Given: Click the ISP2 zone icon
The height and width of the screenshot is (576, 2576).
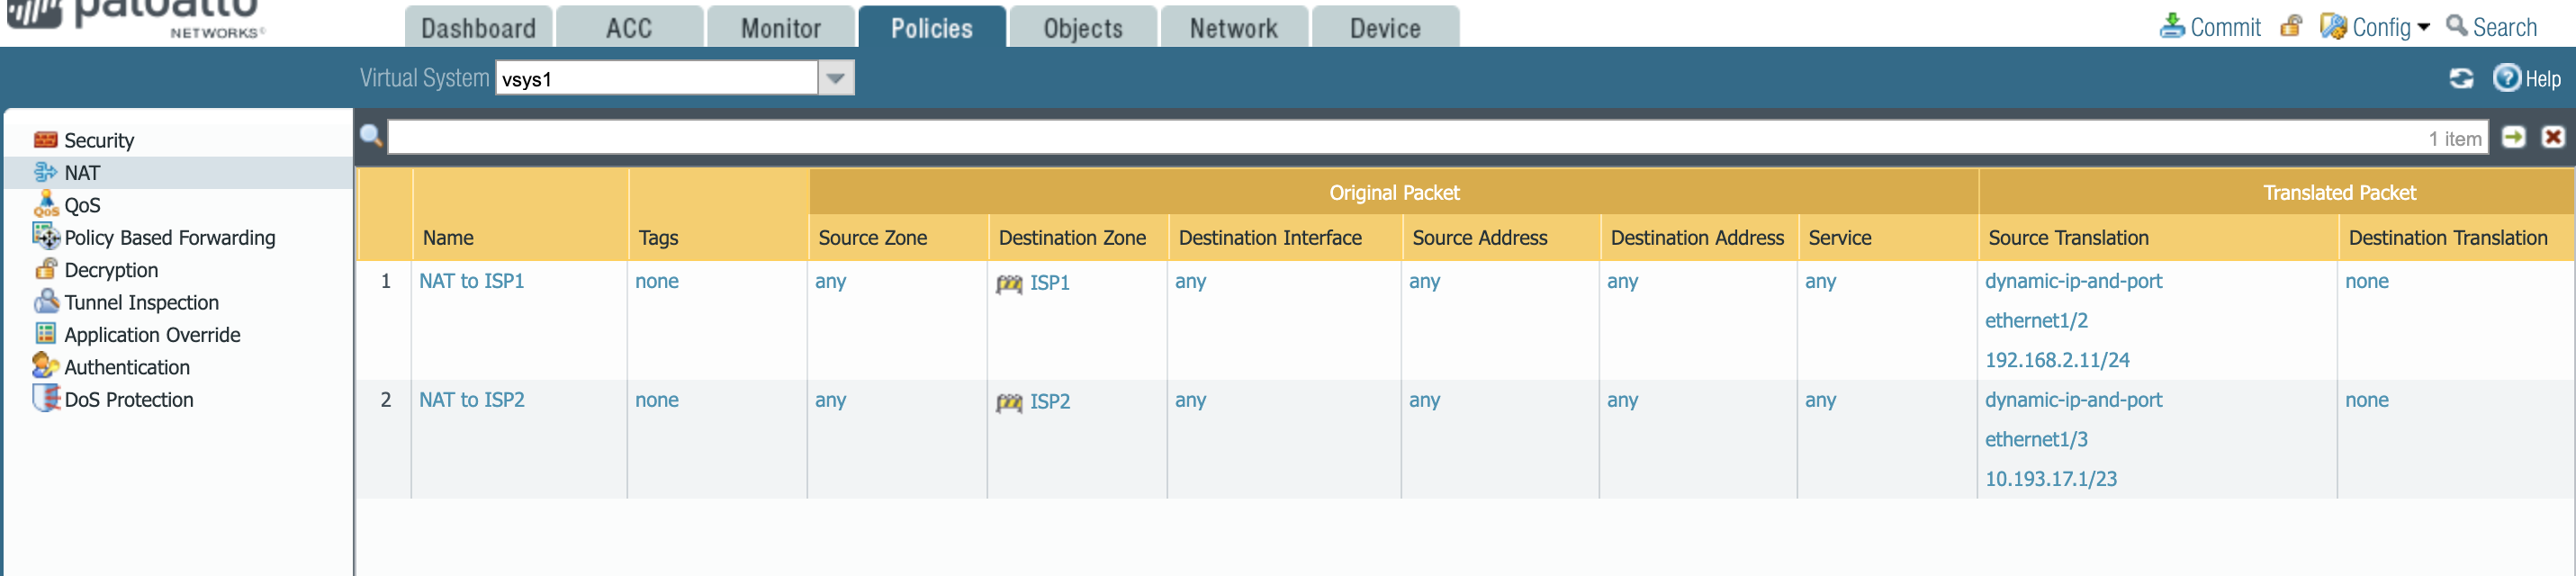Looking at the screenshot, I should coord(1009,402).
